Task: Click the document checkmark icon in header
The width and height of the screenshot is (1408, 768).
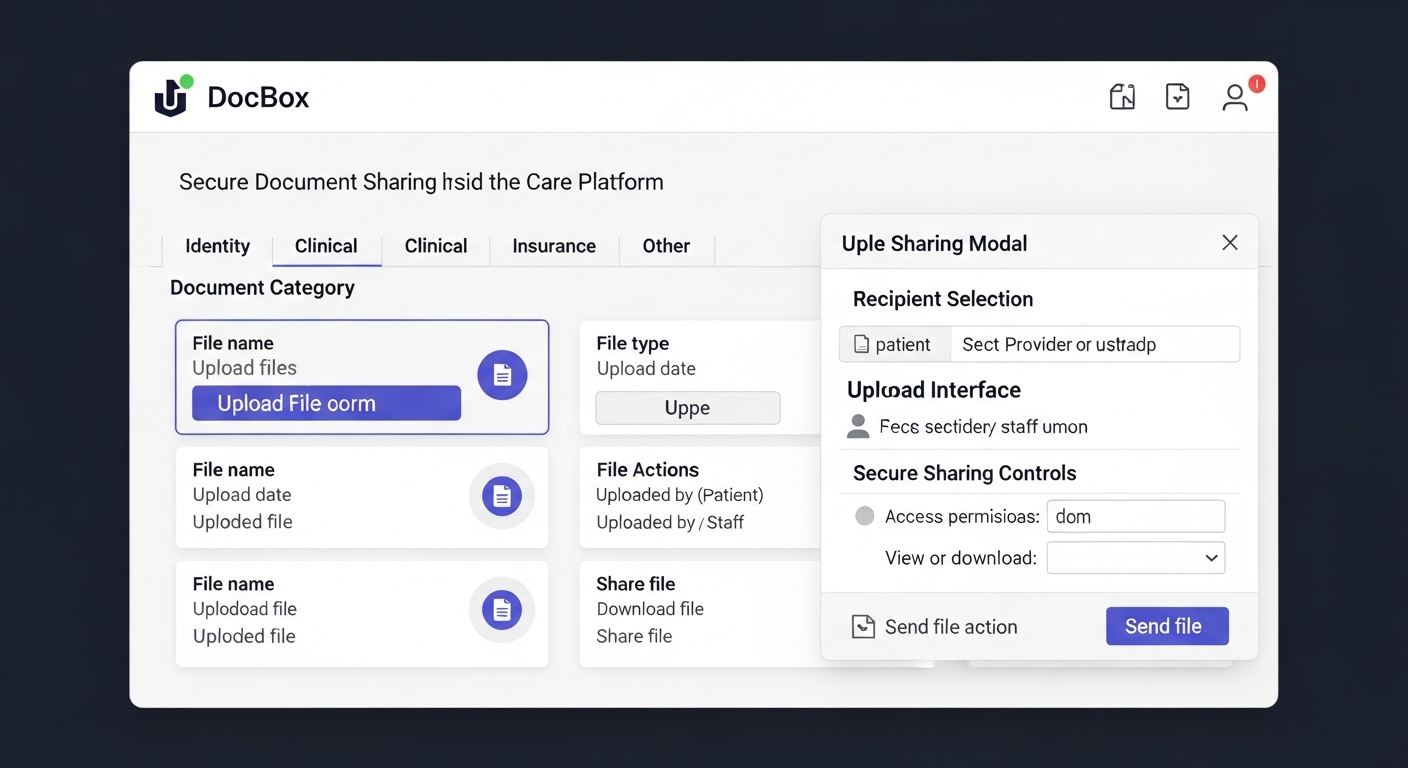Action: pos(1178,97)
